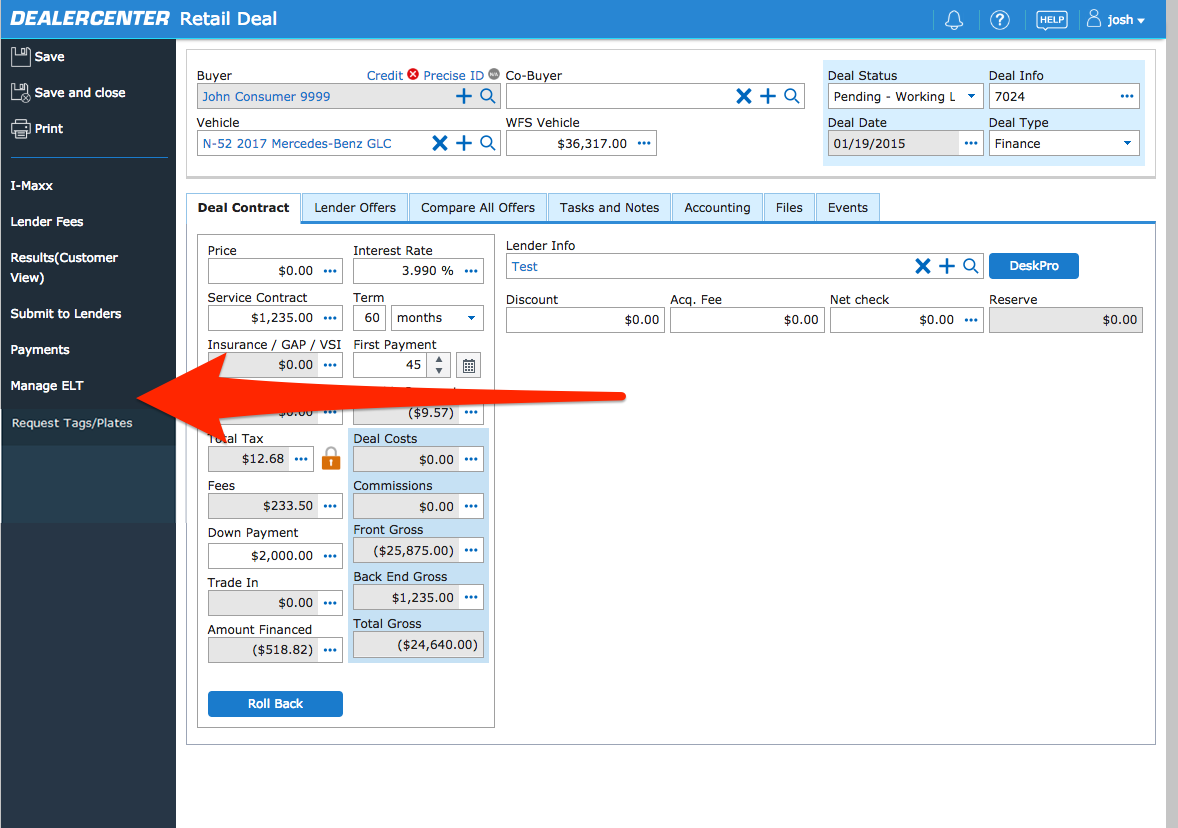Switch to the Accounting tab
This screenshot has width=1178, height=828.
point(717,207)
